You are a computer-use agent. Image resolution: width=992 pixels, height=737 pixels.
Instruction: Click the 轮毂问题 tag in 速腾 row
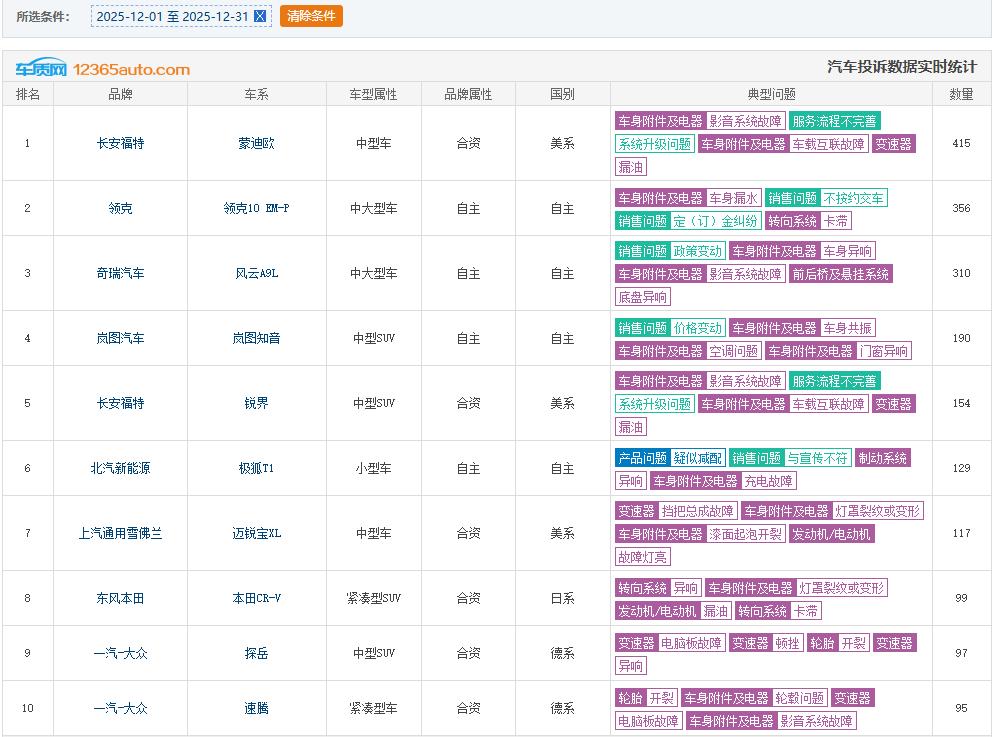(x=800, y=698)
